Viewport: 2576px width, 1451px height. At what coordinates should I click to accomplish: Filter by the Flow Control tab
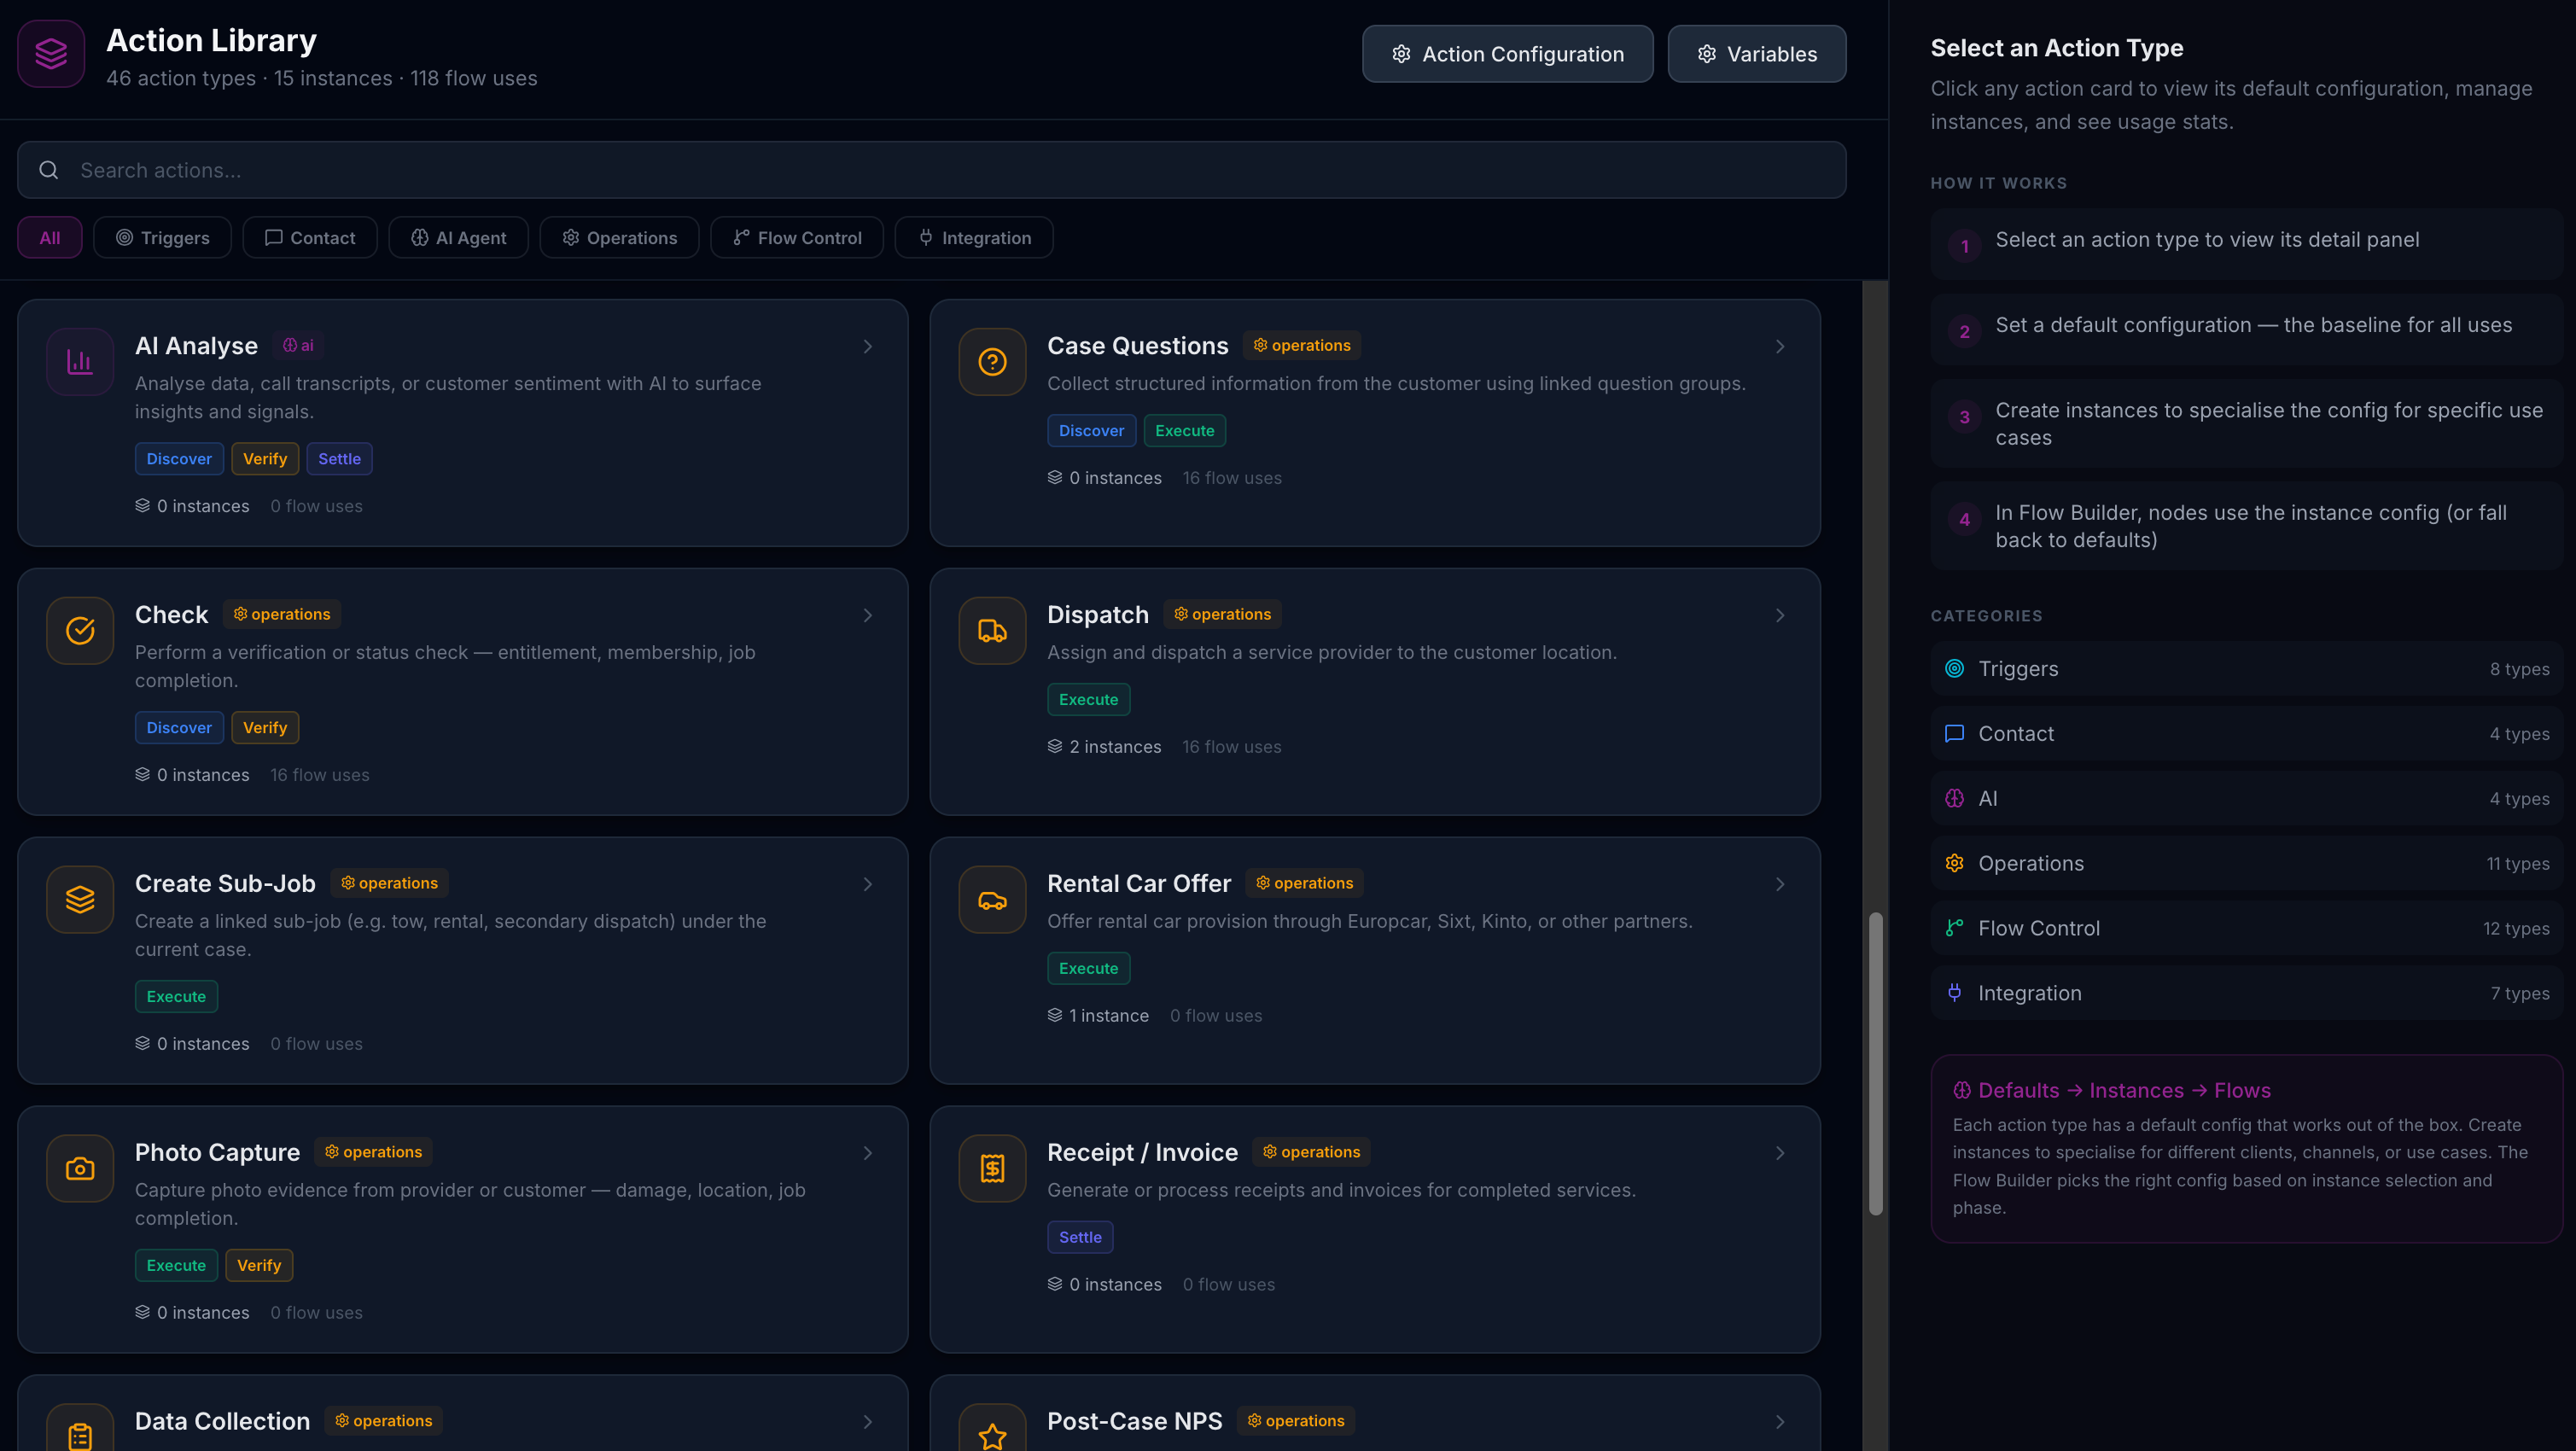(x=797, y=238)
